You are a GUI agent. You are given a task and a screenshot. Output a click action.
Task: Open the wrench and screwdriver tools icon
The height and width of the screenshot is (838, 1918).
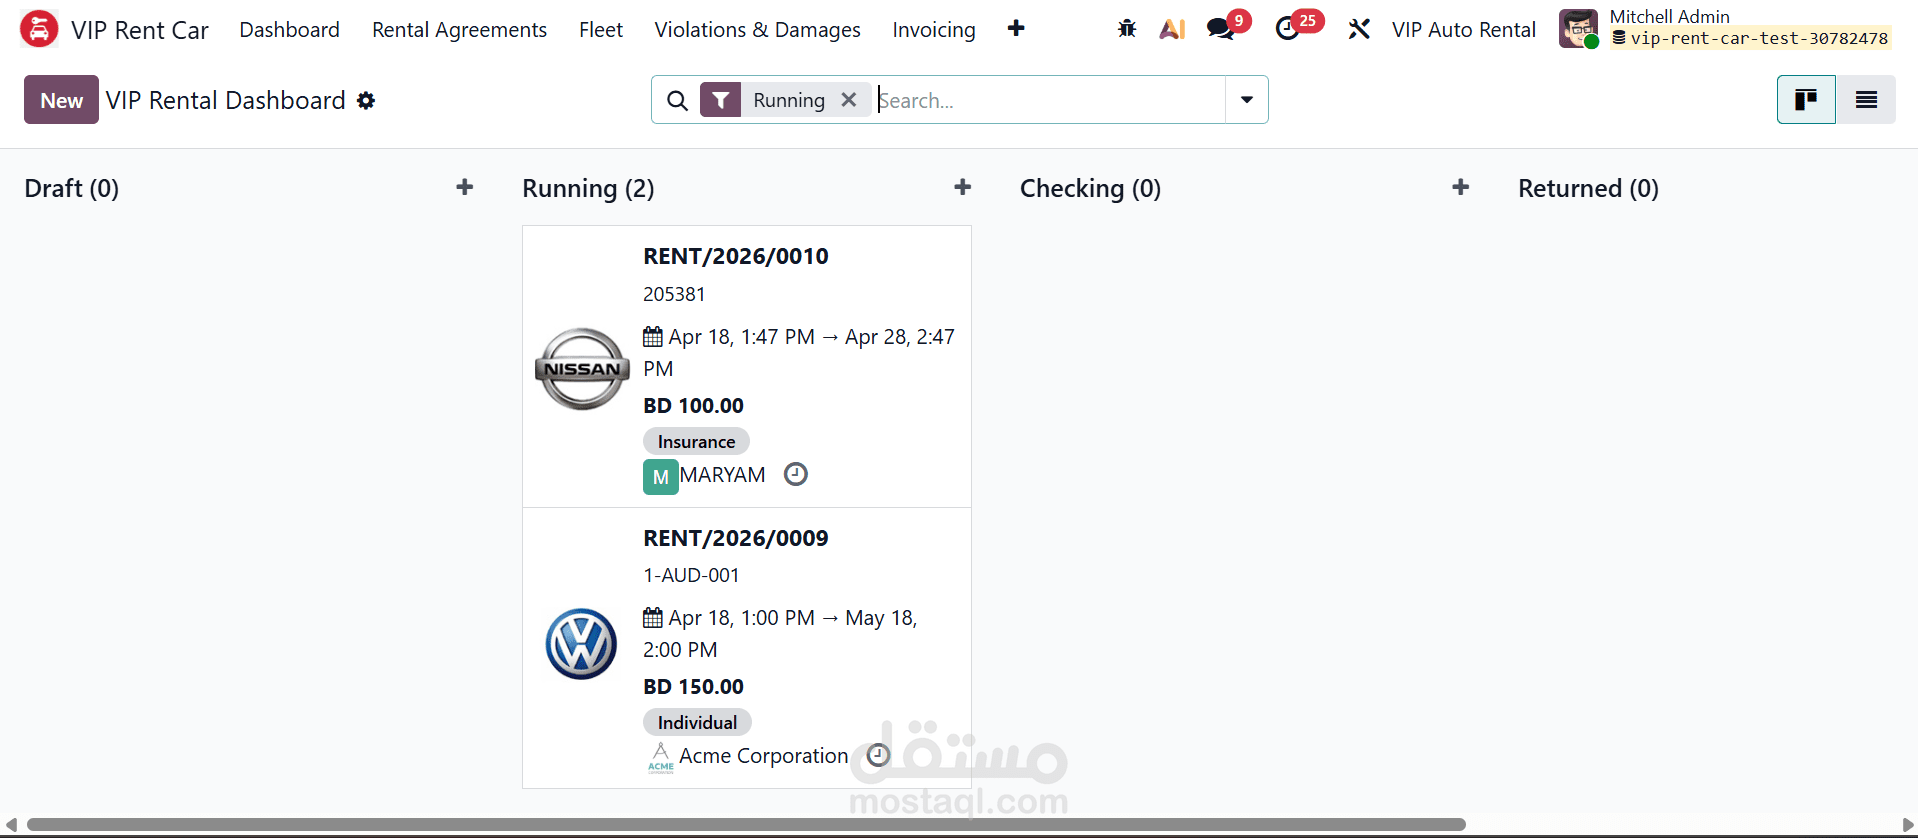tap(1358, 29)
